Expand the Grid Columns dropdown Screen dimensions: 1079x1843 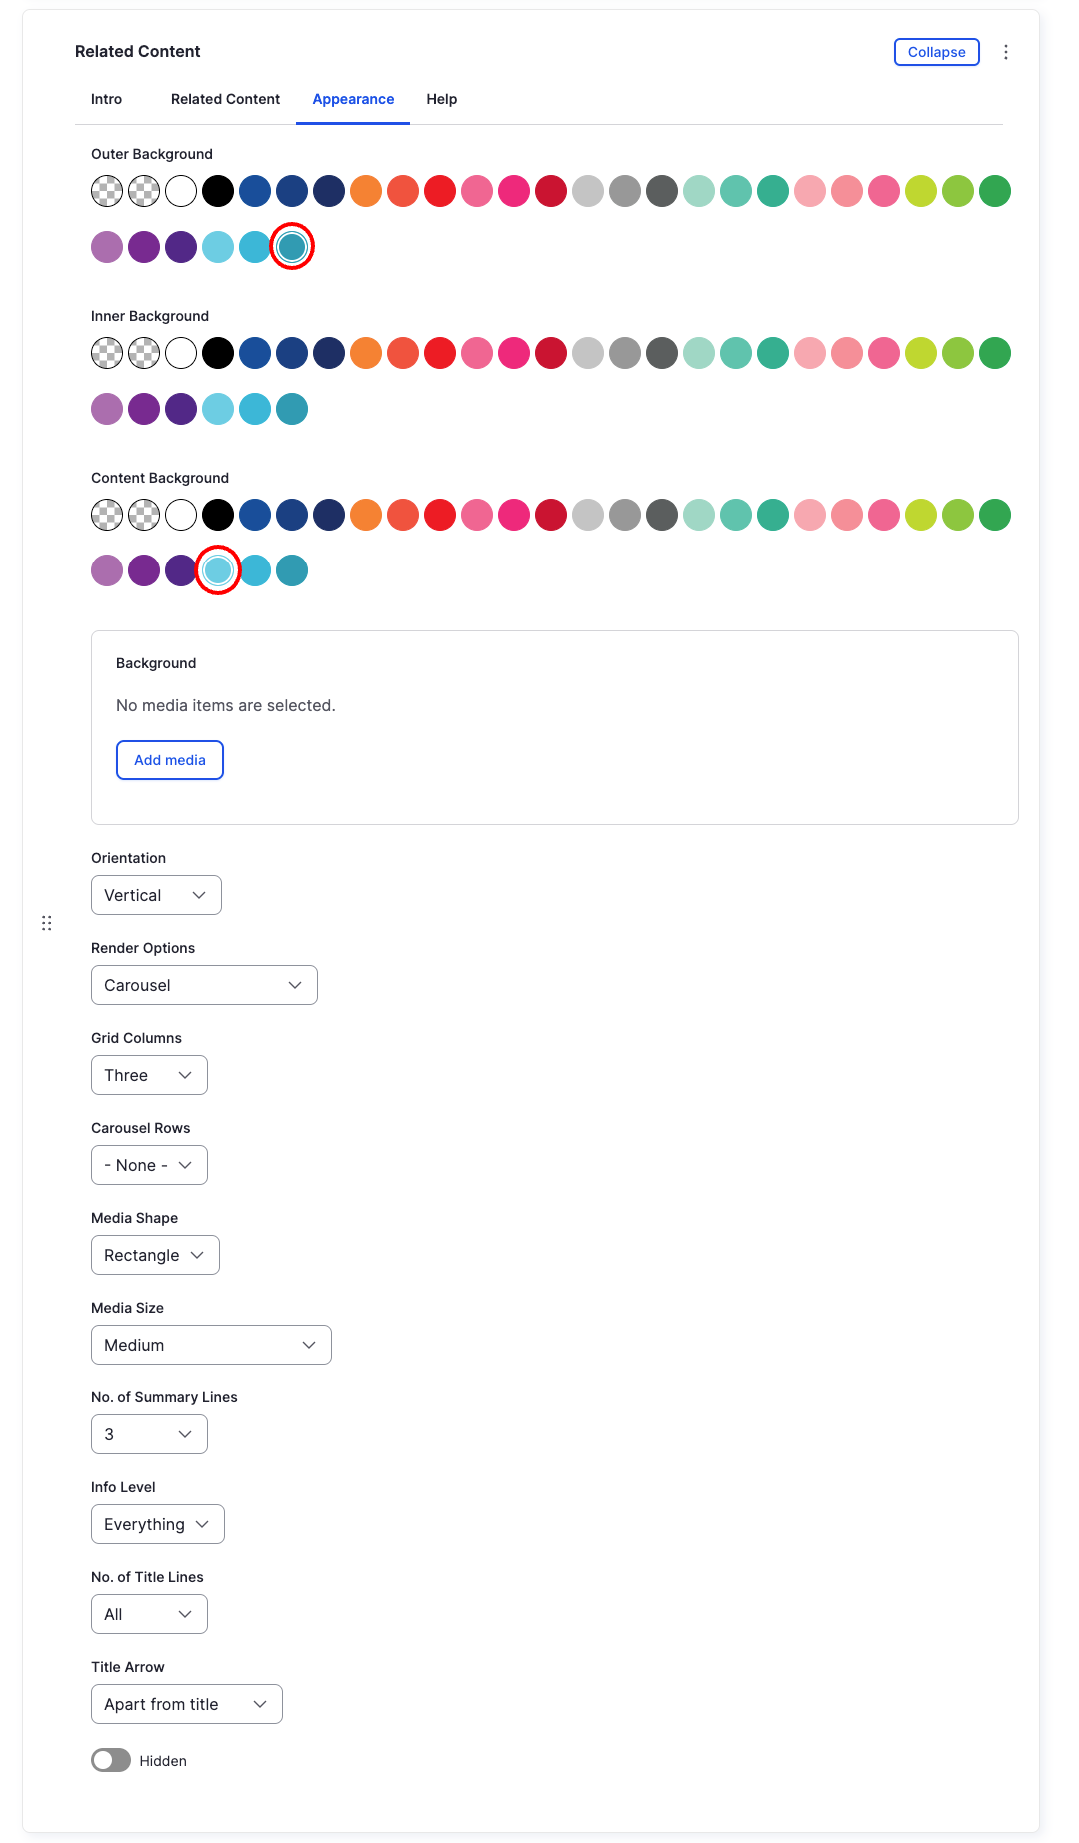click(148, 1074)
